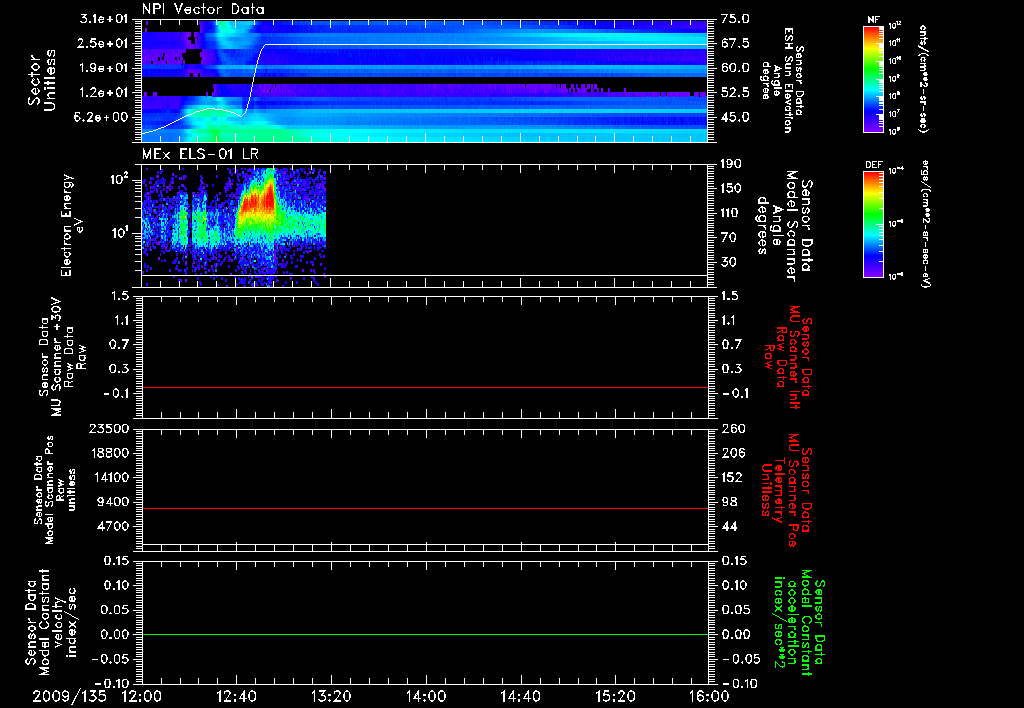The width and height of the screenshot is (1024, 708).
Task: Click the 30 scanner angle tick label
Action: (x=728, y=262)
